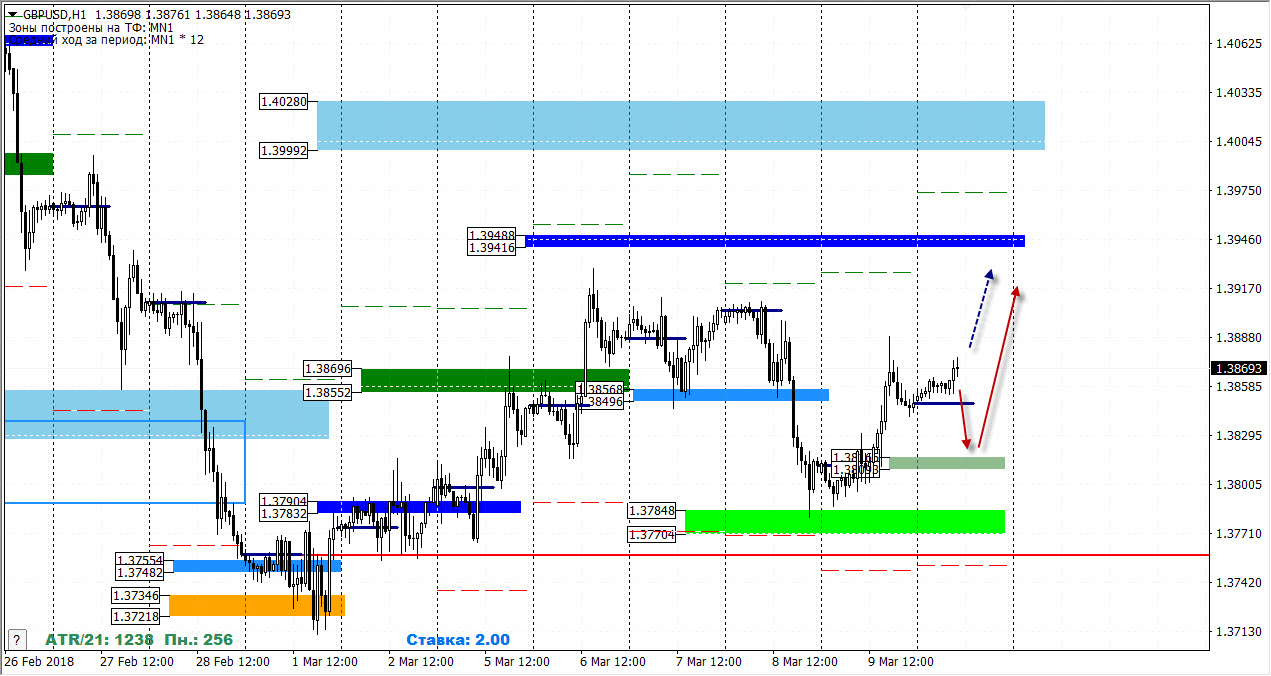This screenshot has height=676, width=1271.
Task: Click the question mark help button
Action: tap(17, 639)
